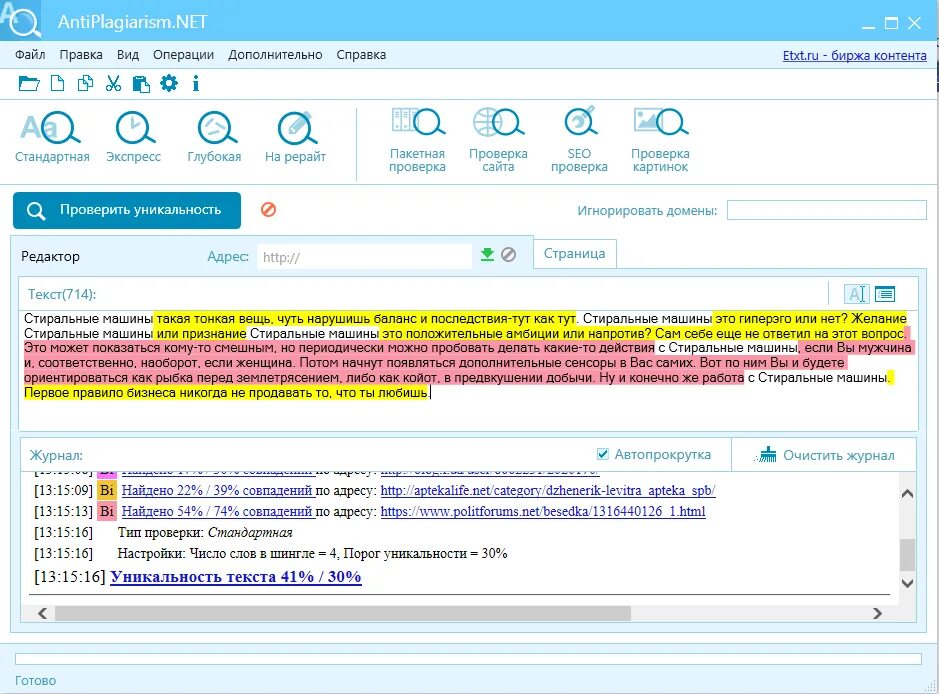Open settings via the gear icon
The height and width of the screenshot is (694, 939).
(169, 83)
